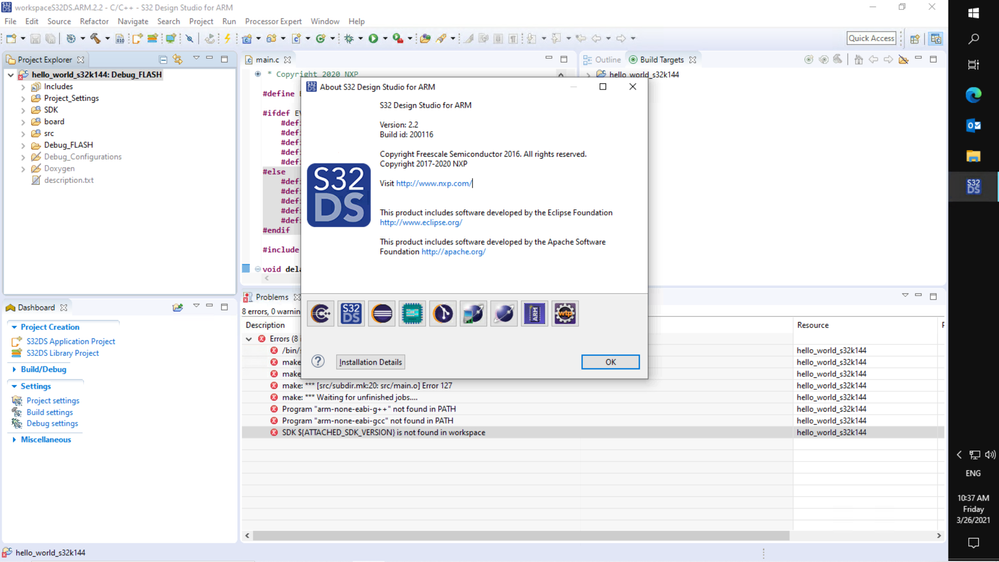999x562 pixels.
Task: Click Installation Details button
Action: (370, 362)
